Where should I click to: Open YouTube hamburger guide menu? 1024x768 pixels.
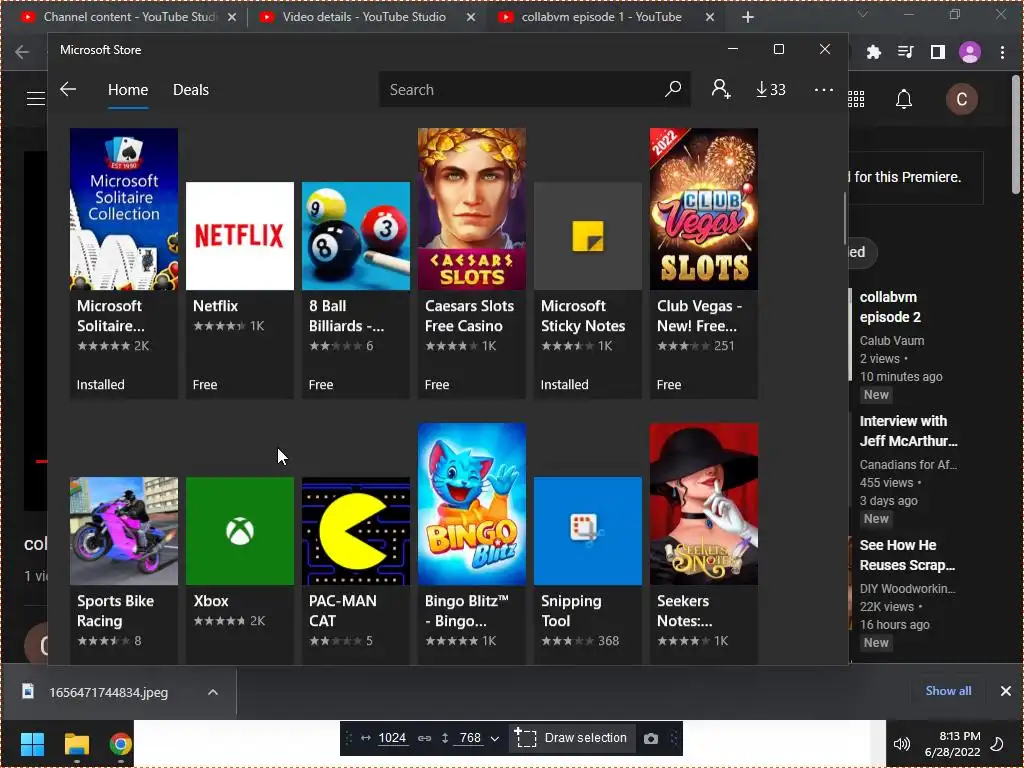click(x=35, y=99)
